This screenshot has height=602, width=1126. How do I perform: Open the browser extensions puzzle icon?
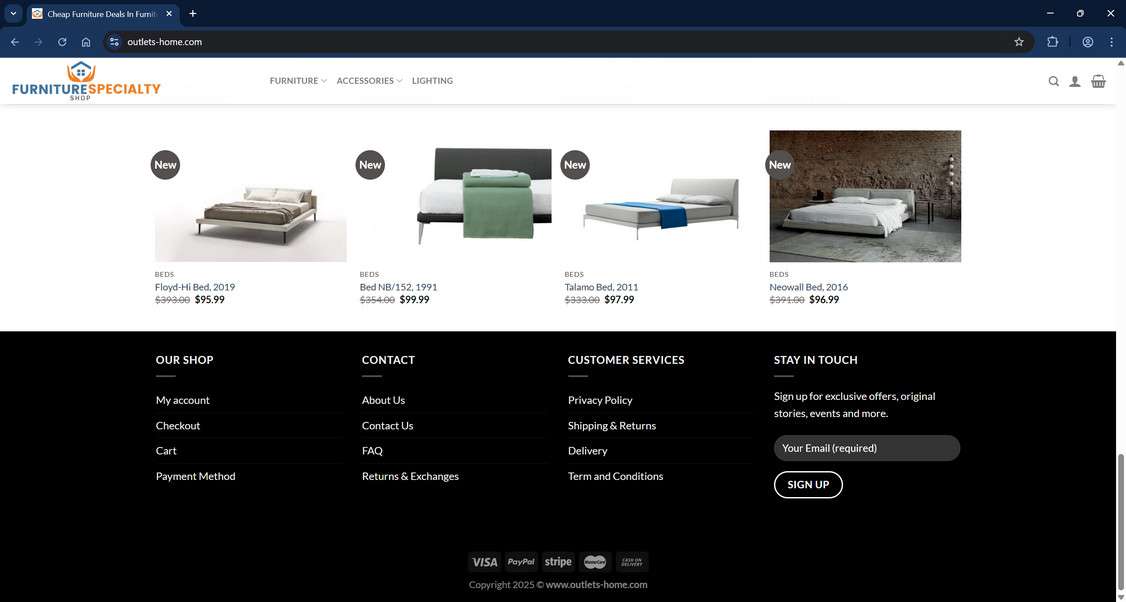click(x=1053, y=42)
